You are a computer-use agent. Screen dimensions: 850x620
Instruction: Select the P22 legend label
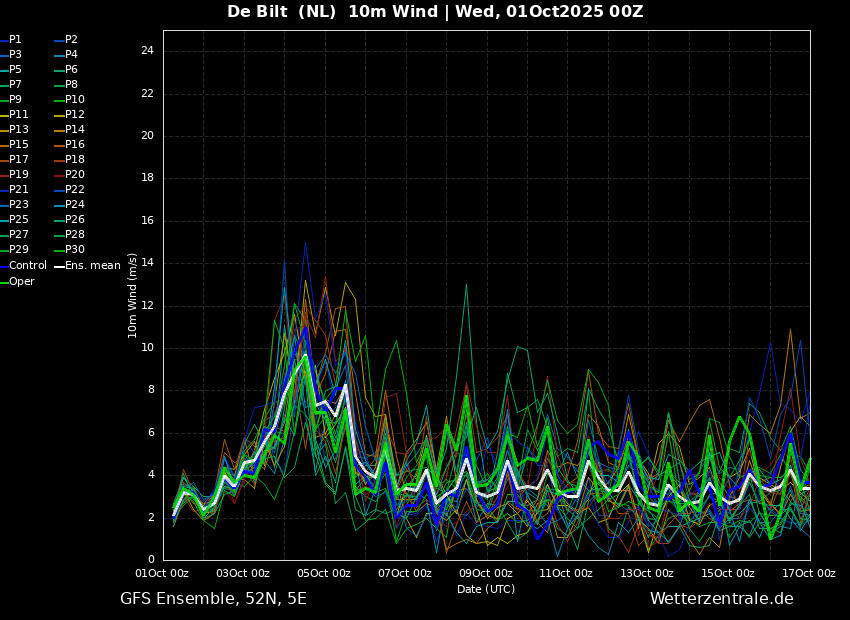(69, 190)
